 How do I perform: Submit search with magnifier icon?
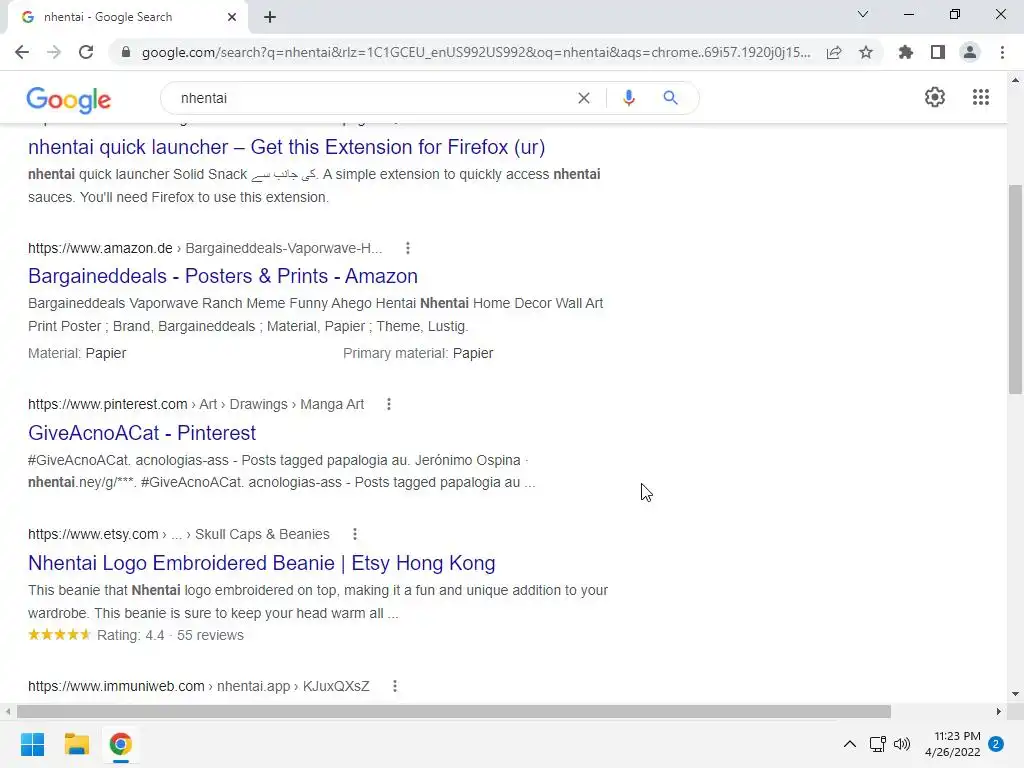click(670, 98)
